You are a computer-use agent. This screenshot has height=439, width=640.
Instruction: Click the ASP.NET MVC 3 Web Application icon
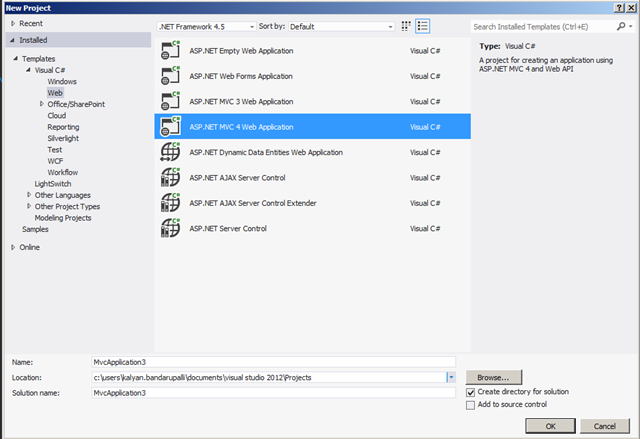pyautogui.click(x=170, y=101)
